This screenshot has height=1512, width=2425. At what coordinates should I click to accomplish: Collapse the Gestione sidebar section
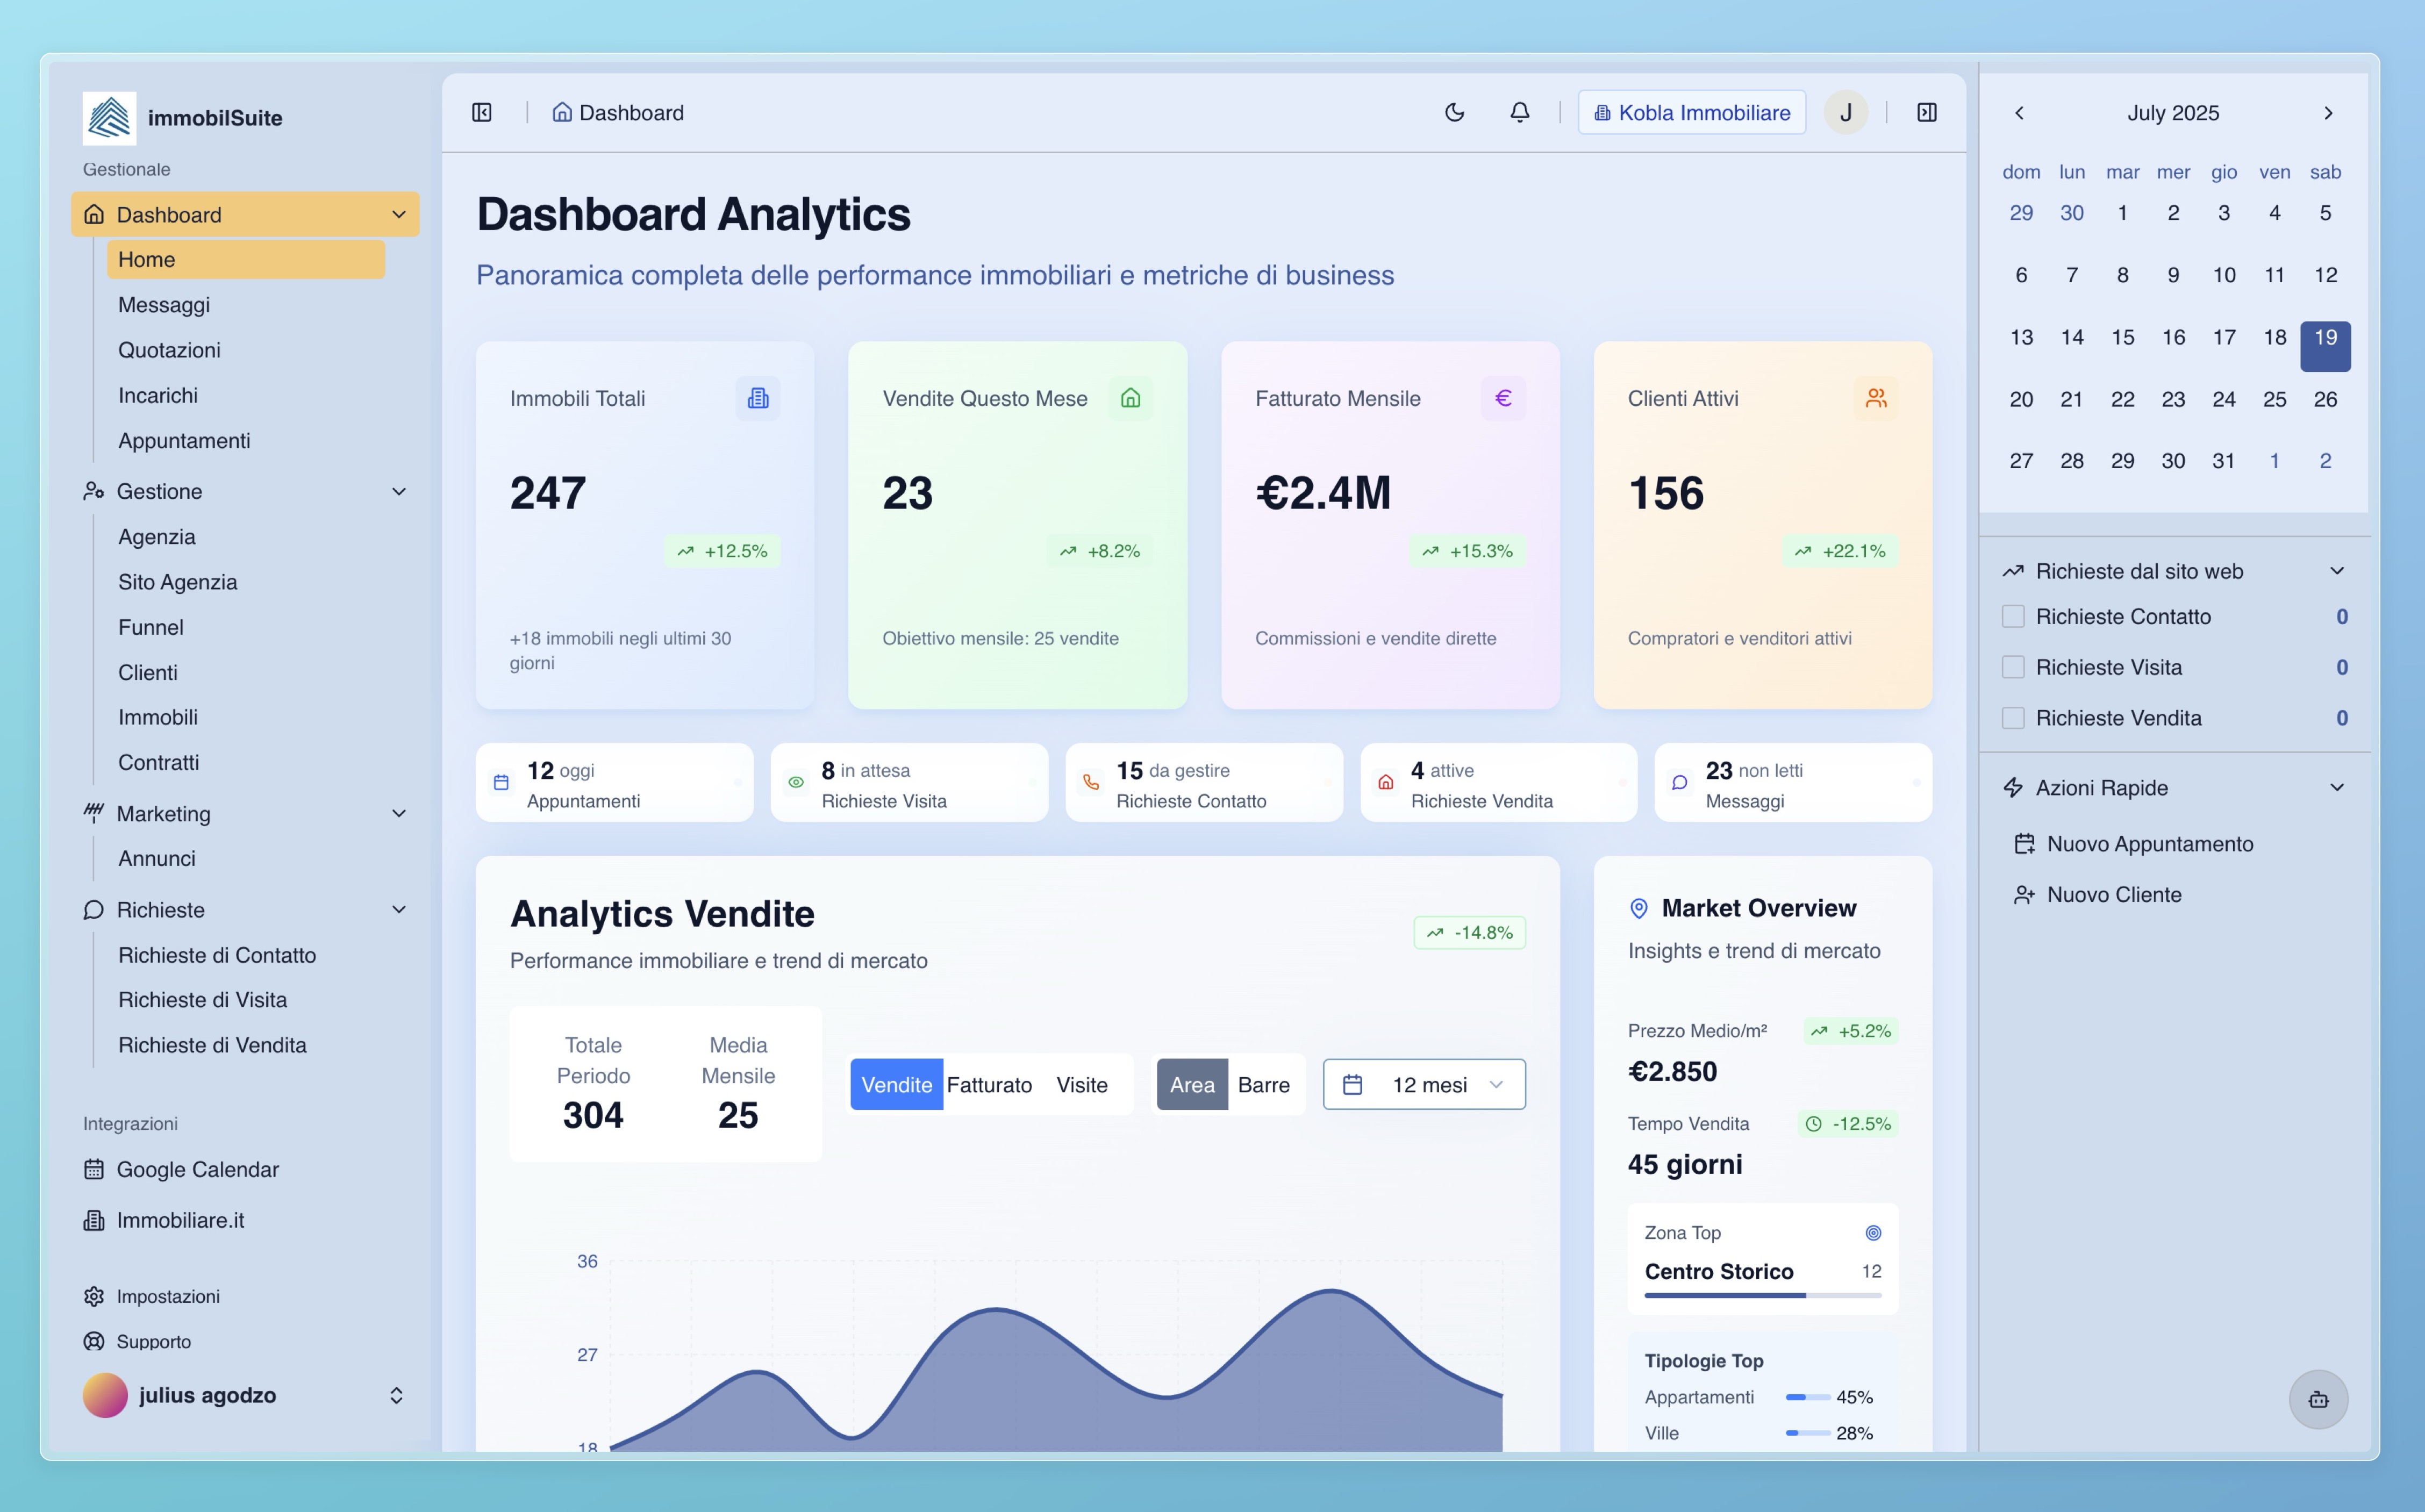(x=399, y=491)
